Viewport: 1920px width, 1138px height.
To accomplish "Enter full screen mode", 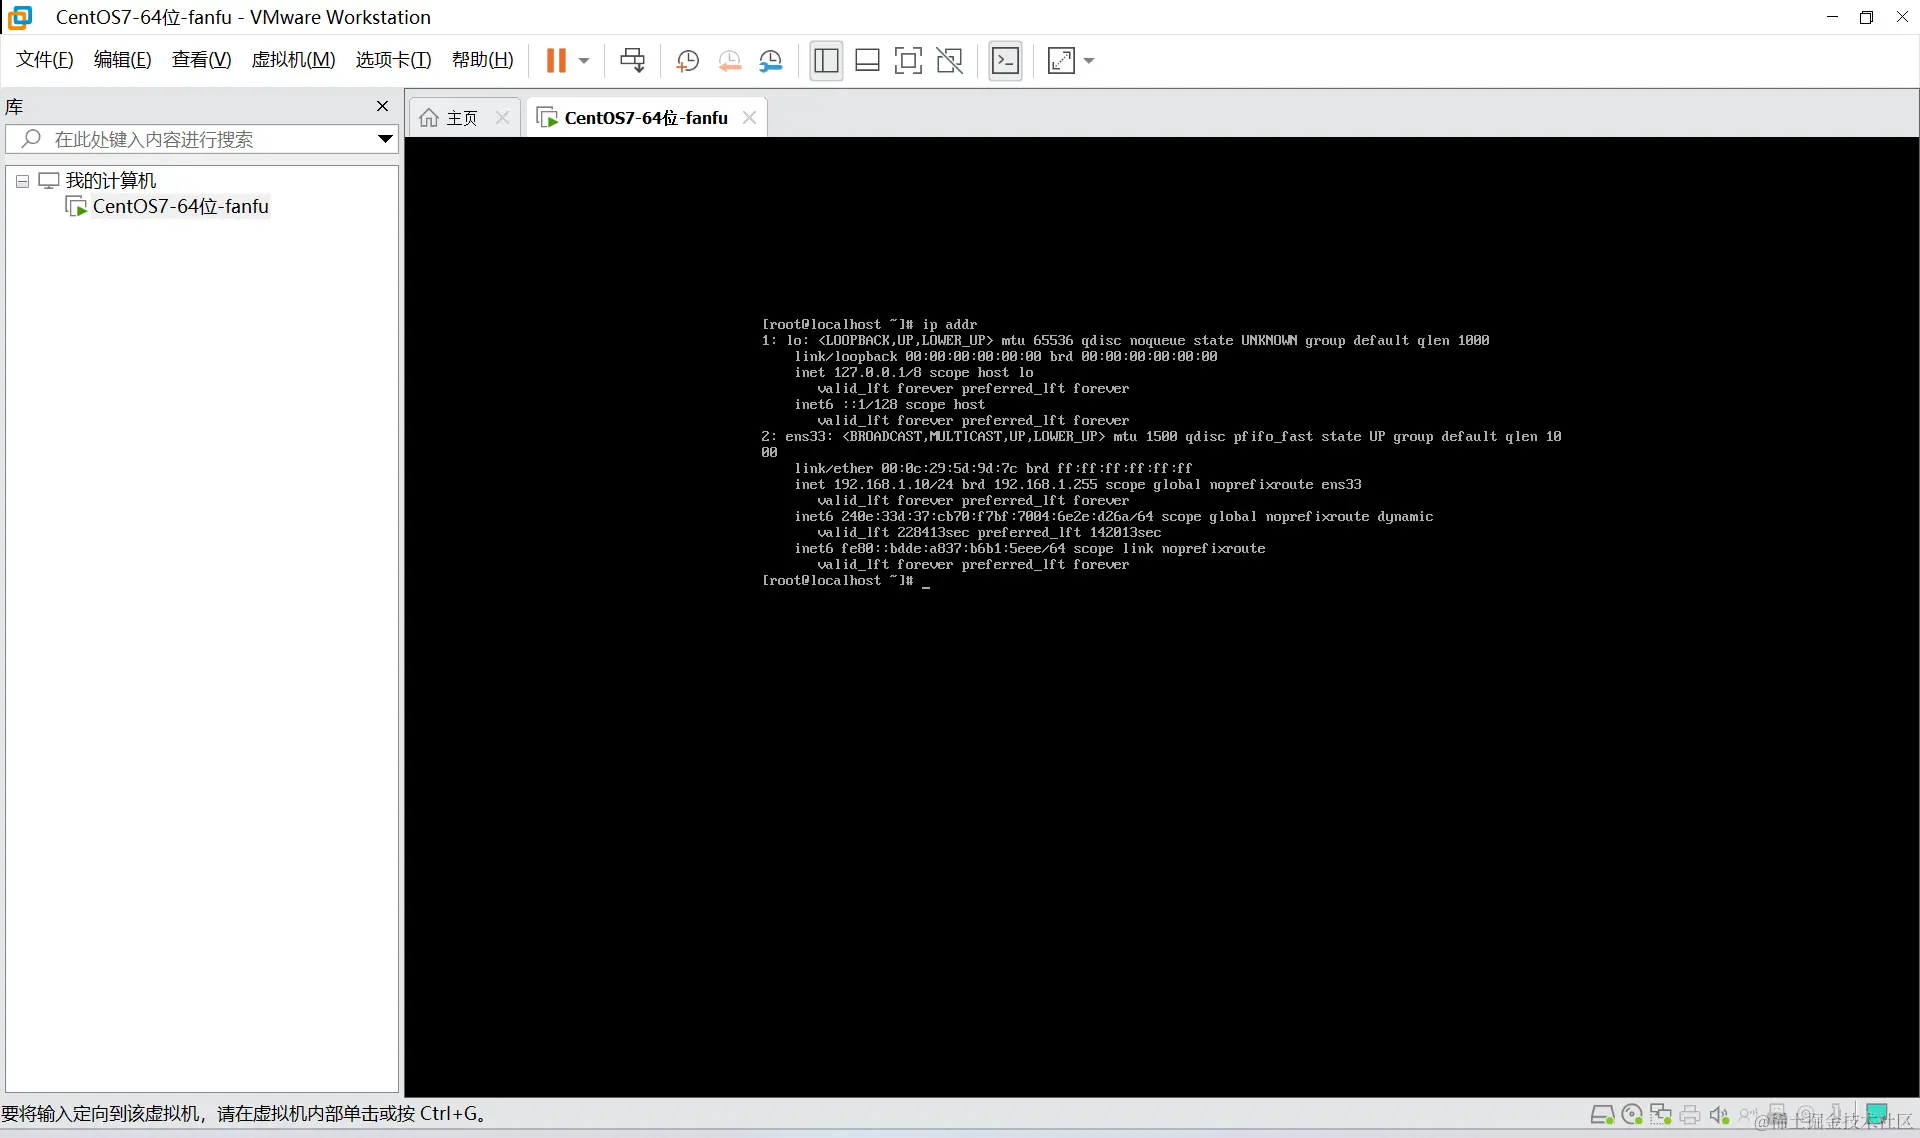I will point(908,61).
